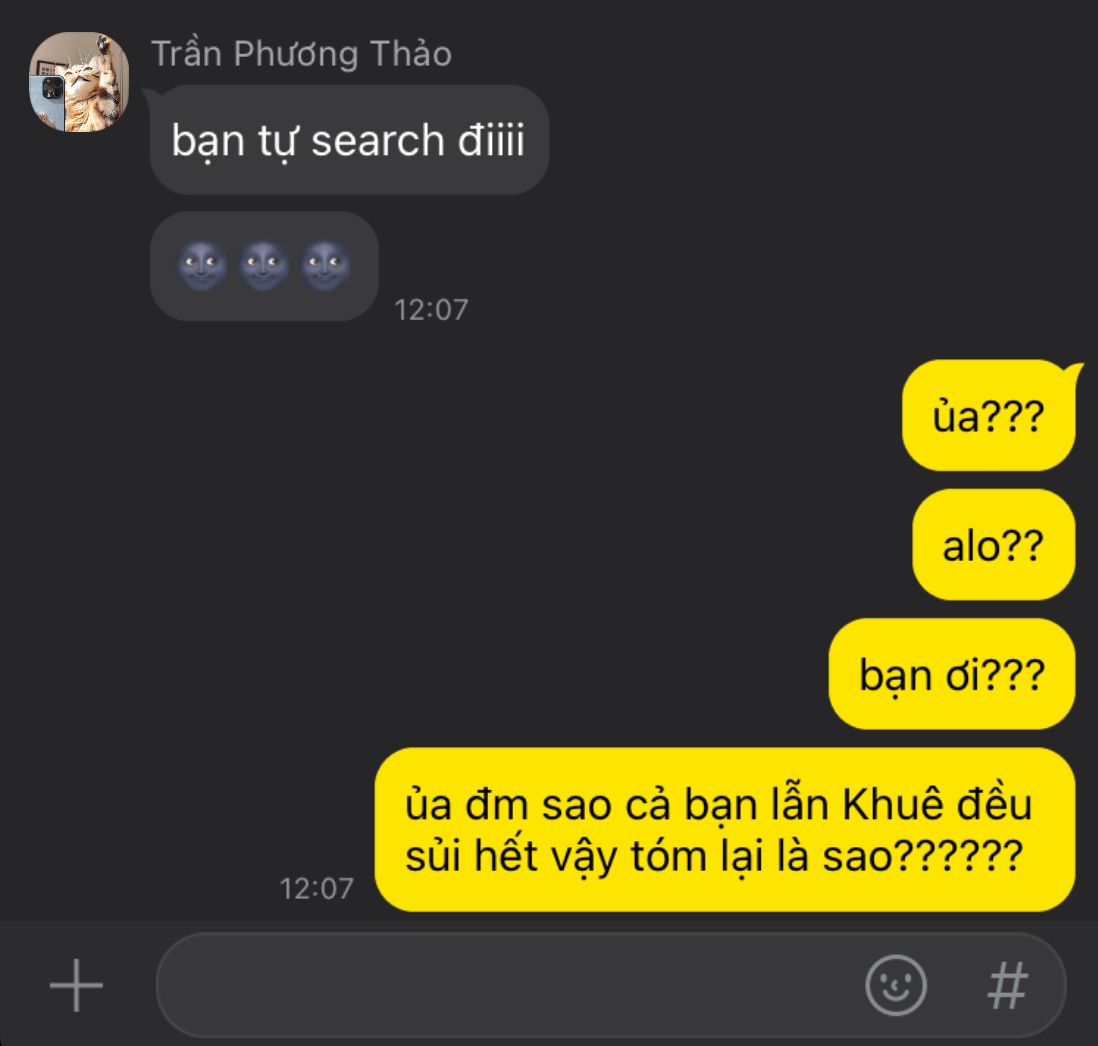Tap the plus attachment icon
Screen dimensions: 1098x1046
[x=76, y=986]
